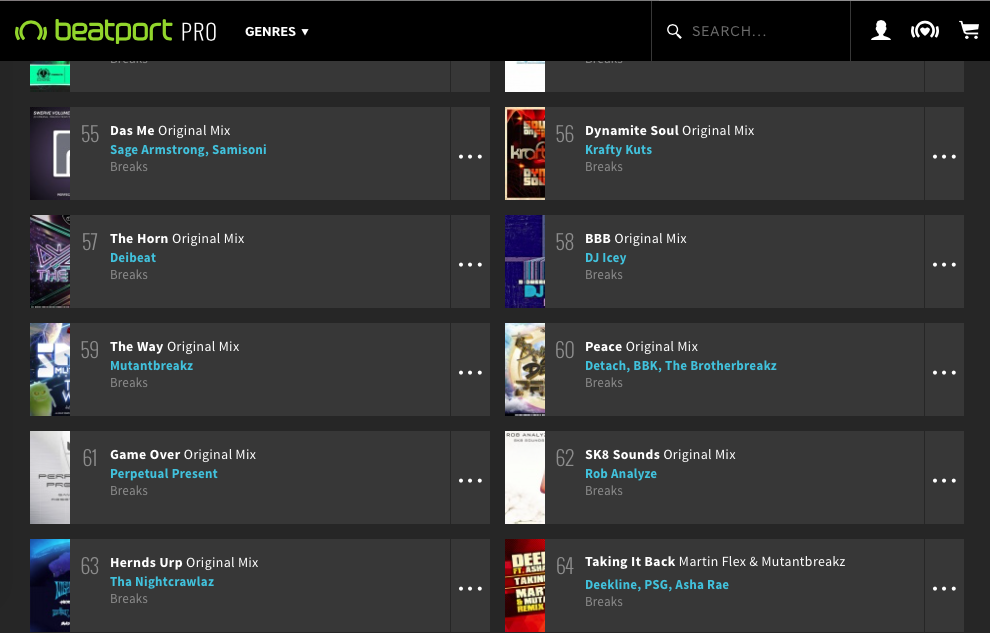Click Breaks genre under Taking It Back

[604, 601]
